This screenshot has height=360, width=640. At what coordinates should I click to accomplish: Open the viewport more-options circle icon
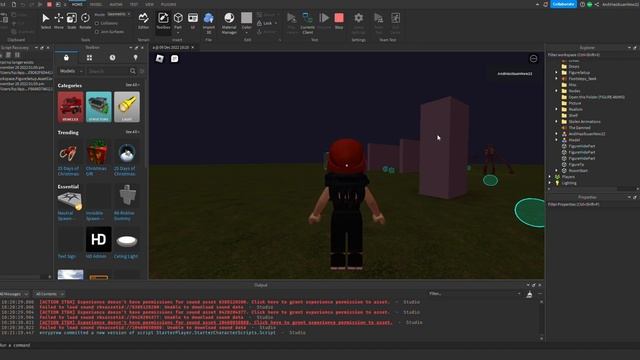coord(533,58)
